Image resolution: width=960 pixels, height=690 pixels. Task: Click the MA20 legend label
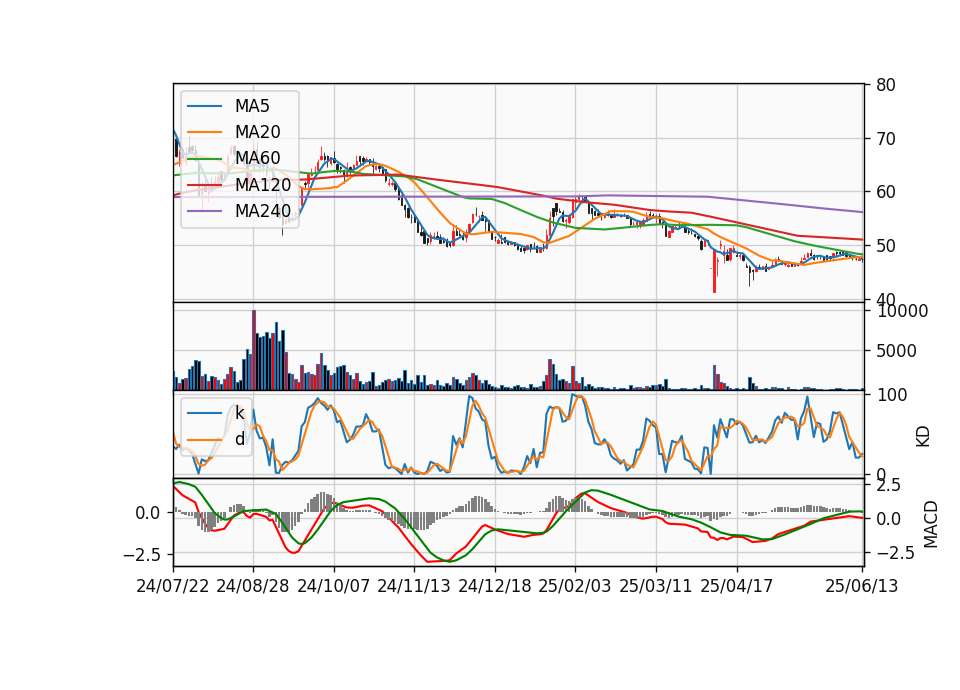point(257,132)
